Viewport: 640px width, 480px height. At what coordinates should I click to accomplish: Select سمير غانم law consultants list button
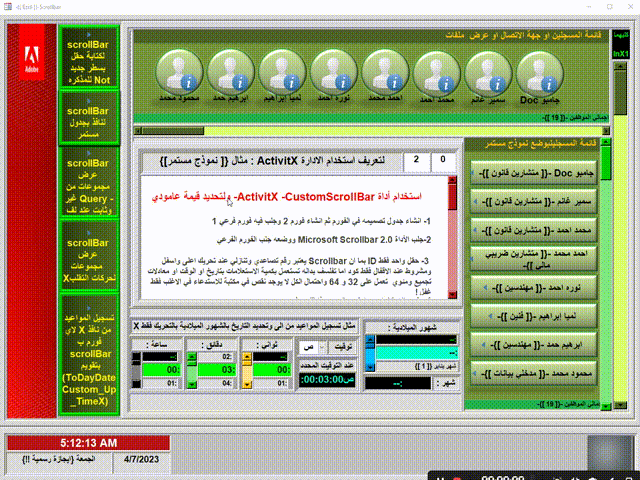(x=533, y=202)
